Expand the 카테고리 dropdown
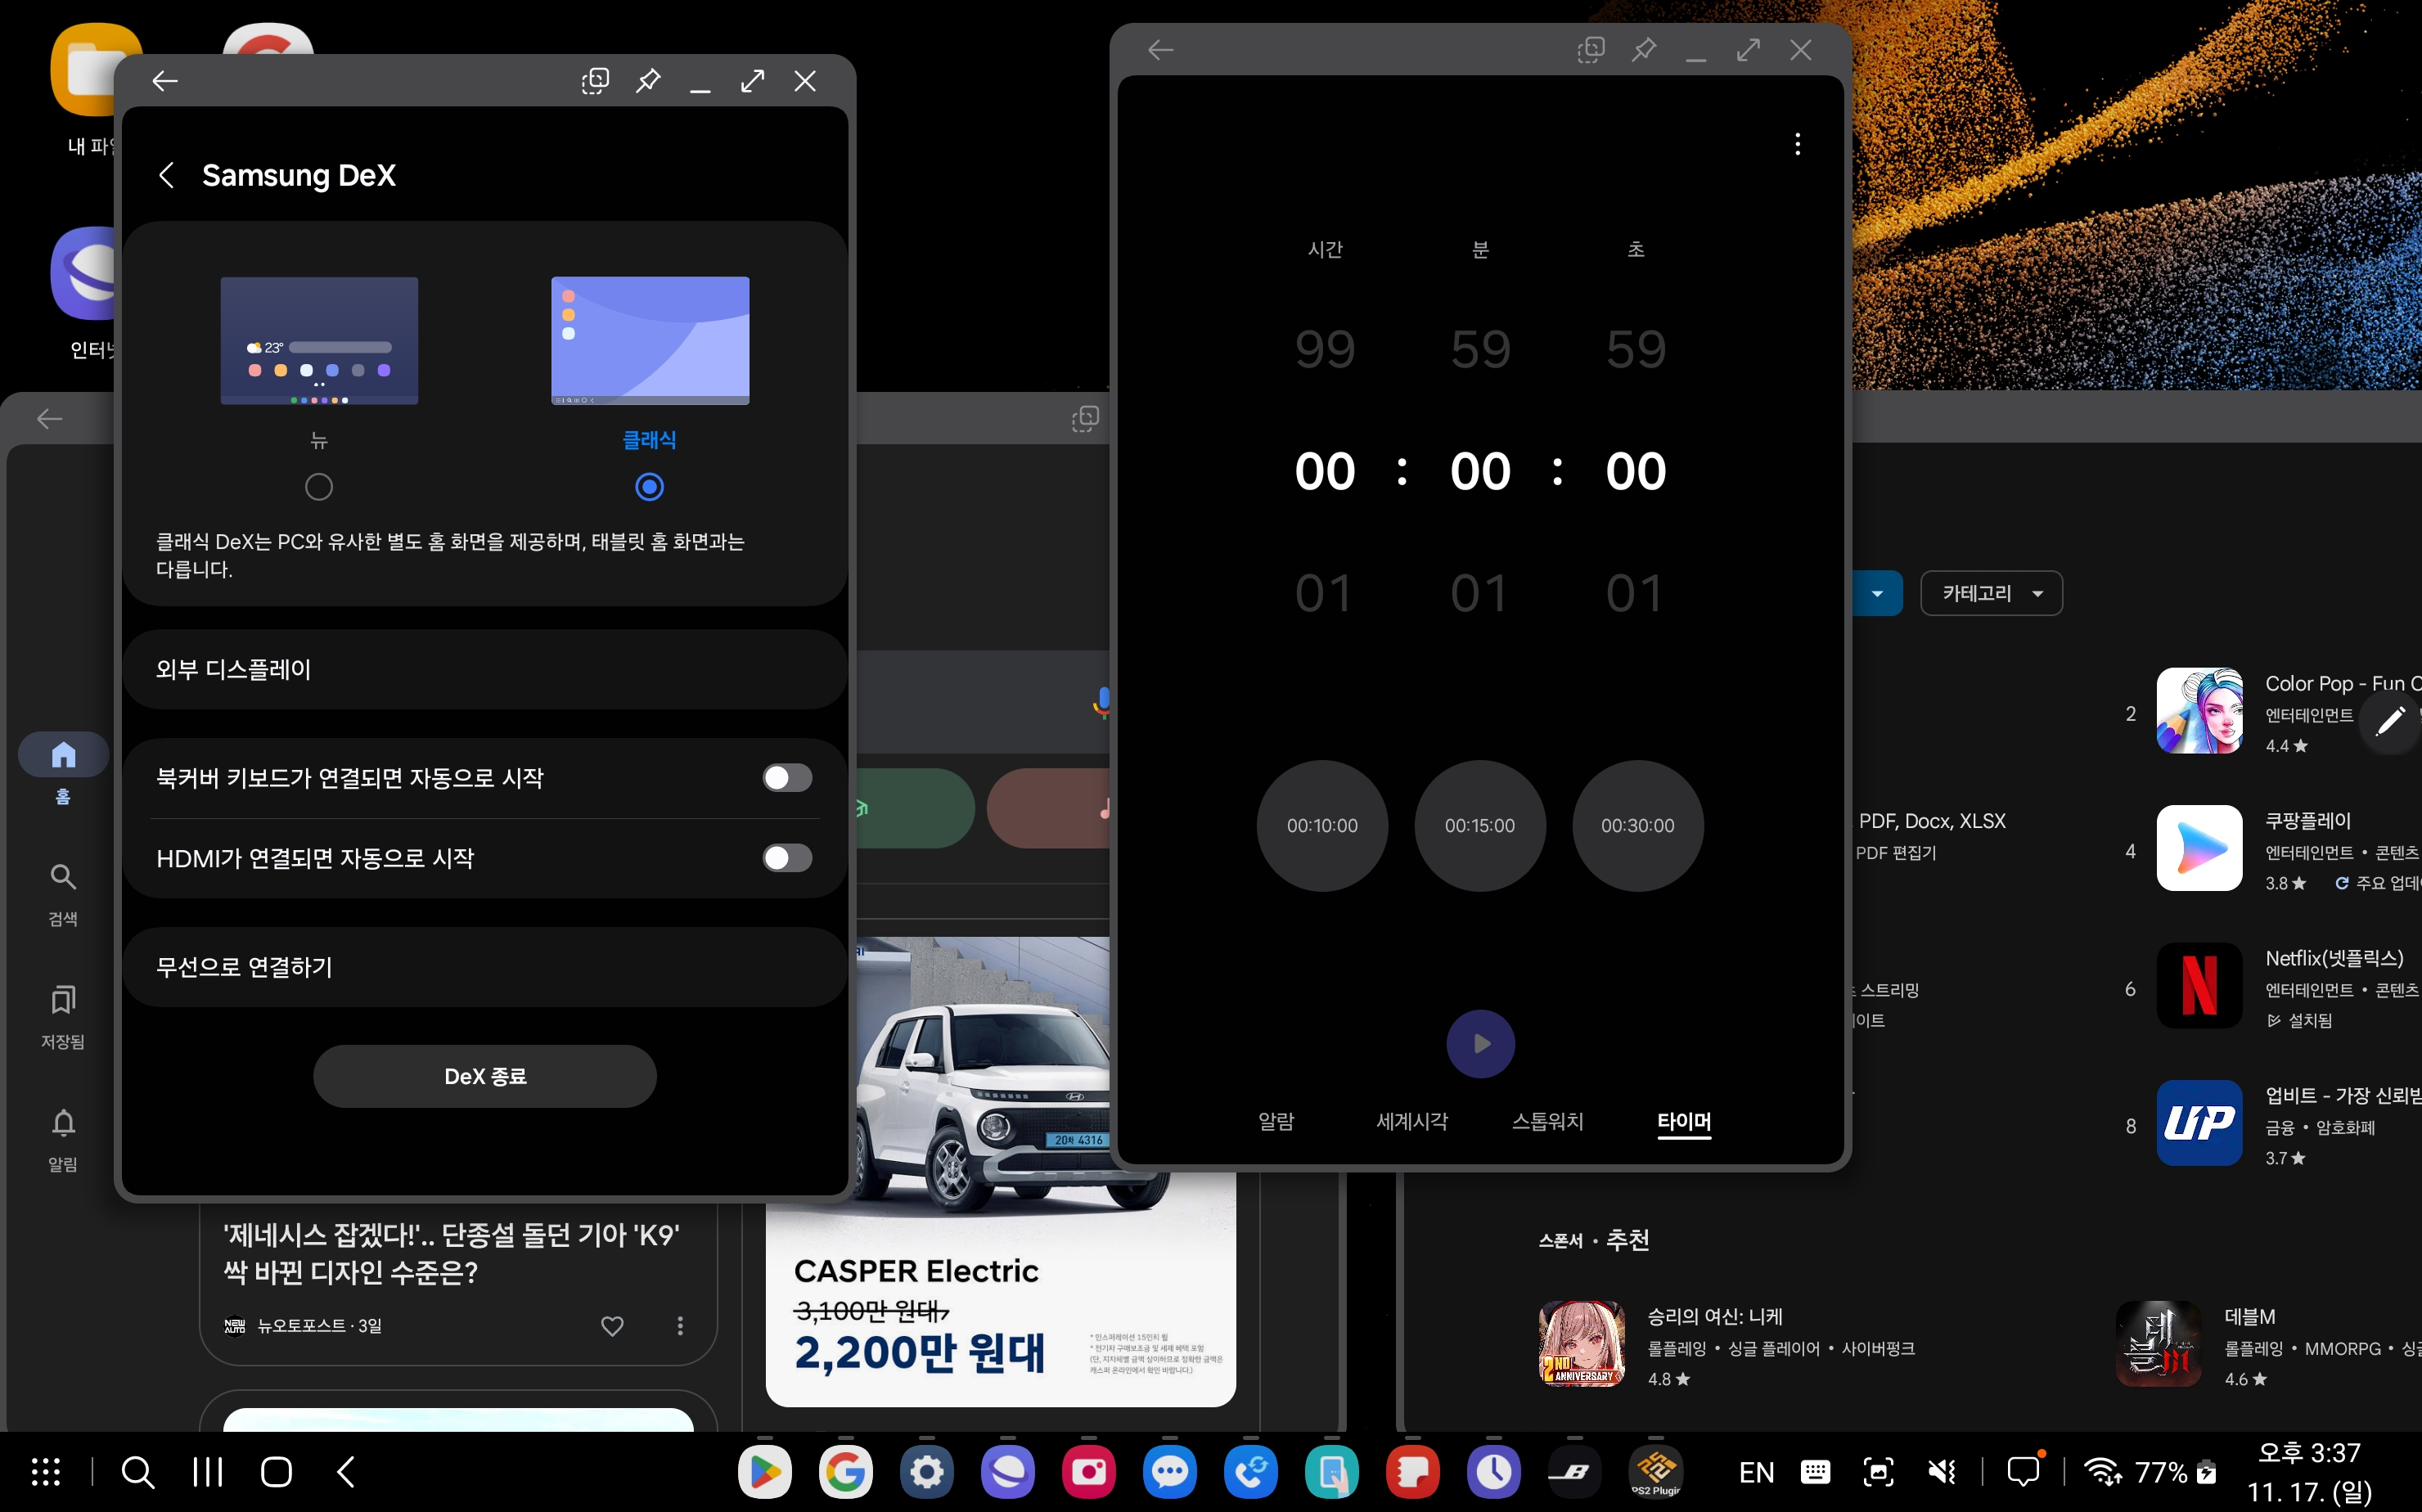2422x1512 pixels. click(1990, 594)
